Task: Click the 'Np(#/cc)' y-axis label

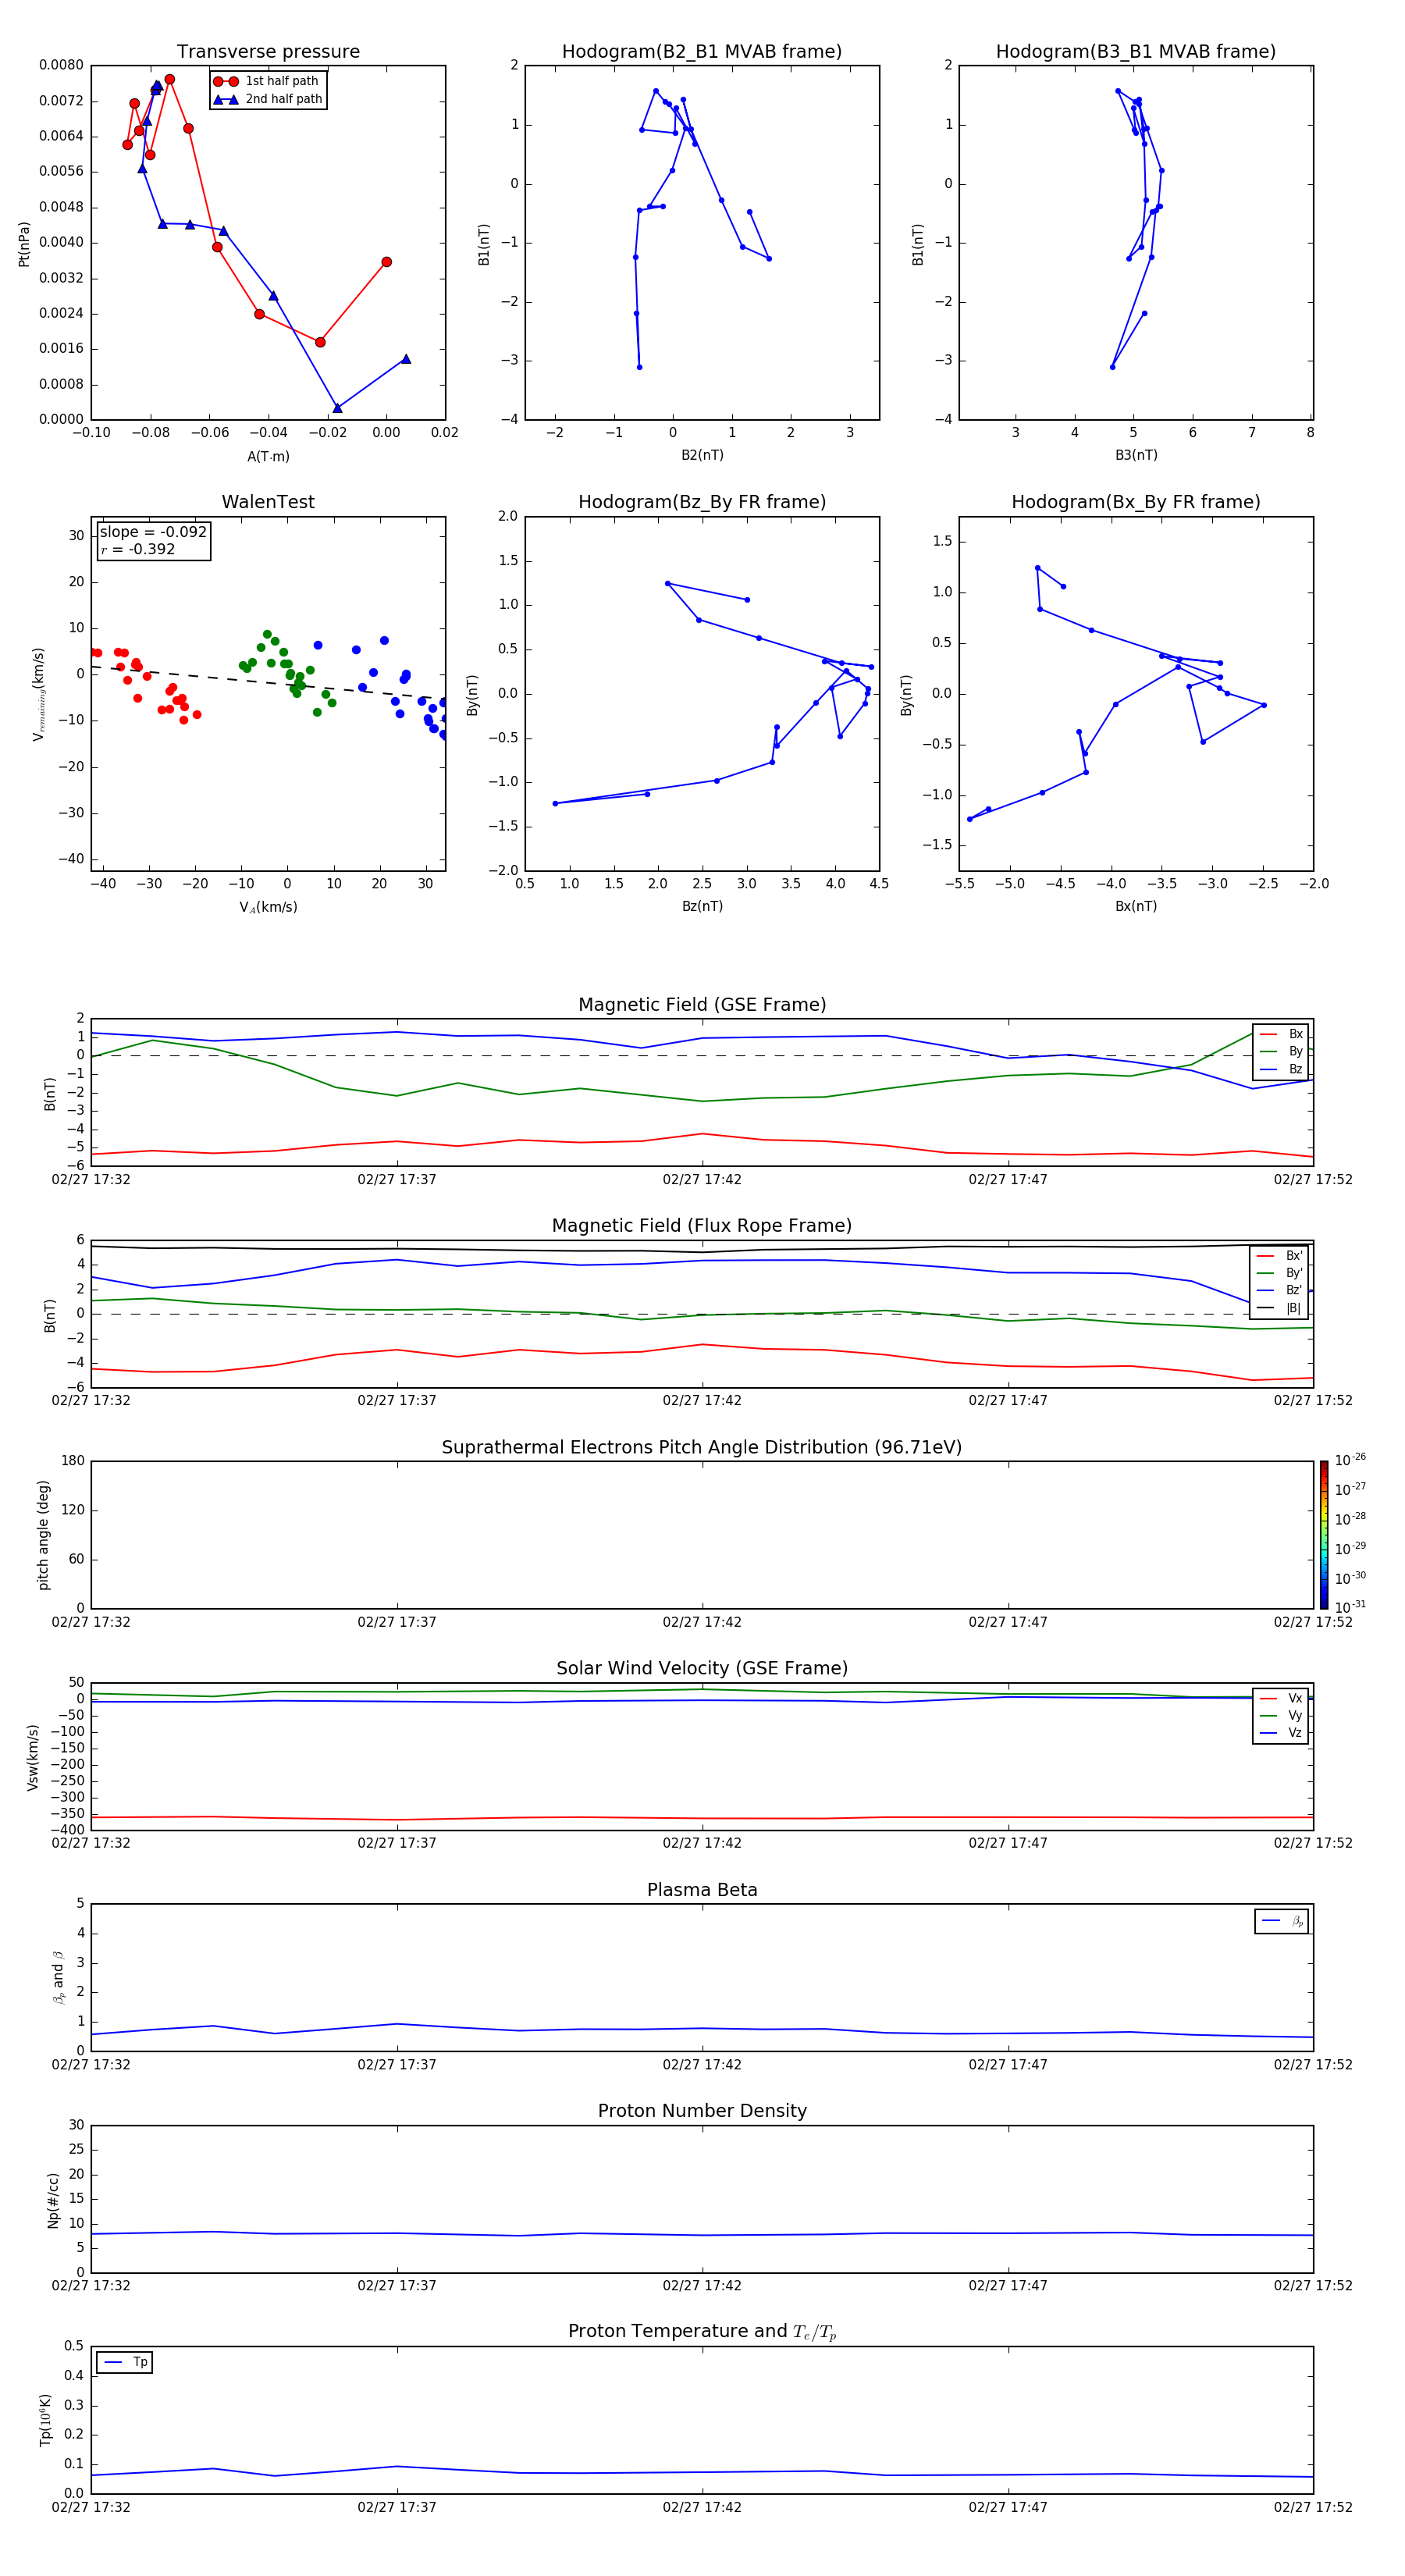Action: (x=53, y=2200)
